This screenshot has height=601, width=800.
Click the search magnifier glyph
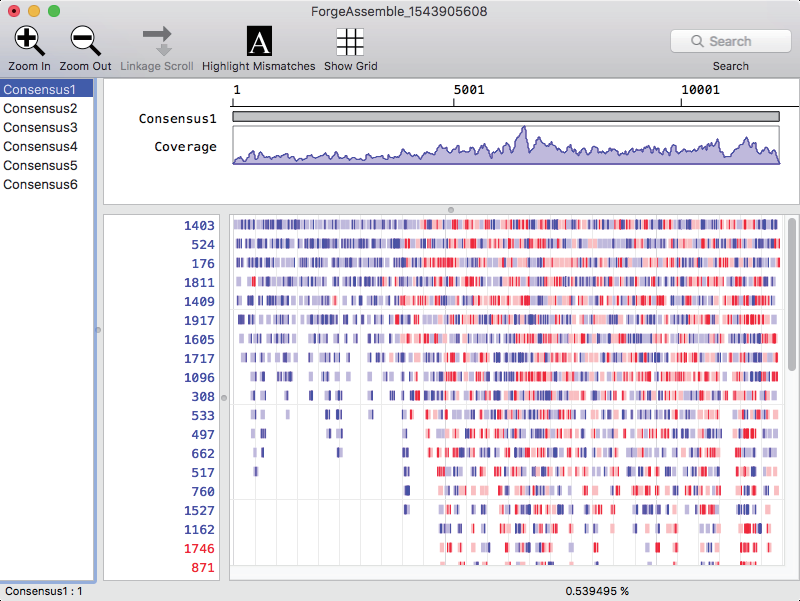[697, 41]
